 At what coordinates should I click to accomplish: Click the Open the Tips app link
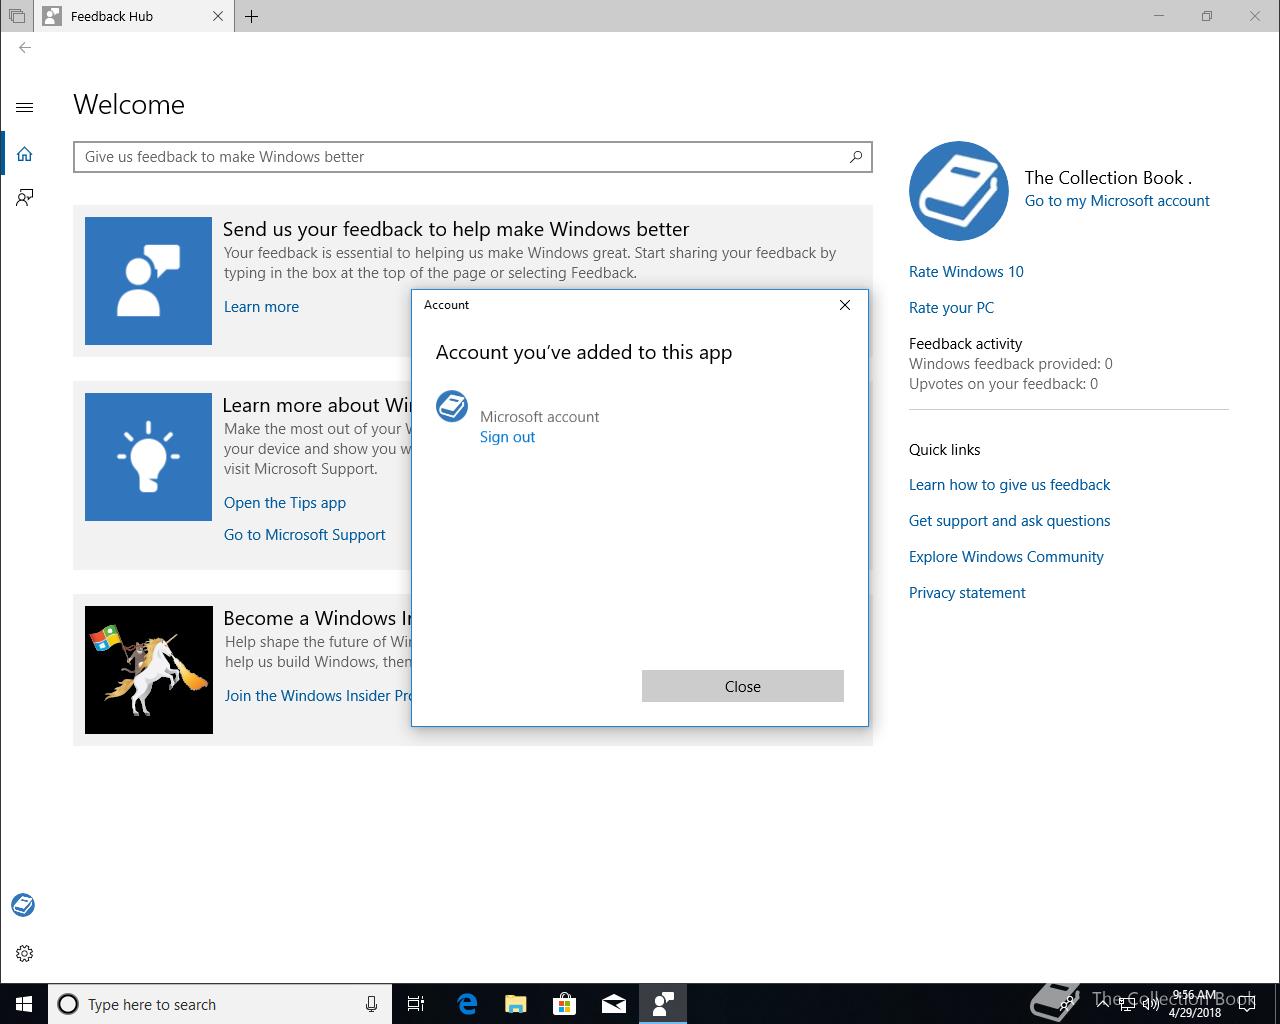pos(285,503)
